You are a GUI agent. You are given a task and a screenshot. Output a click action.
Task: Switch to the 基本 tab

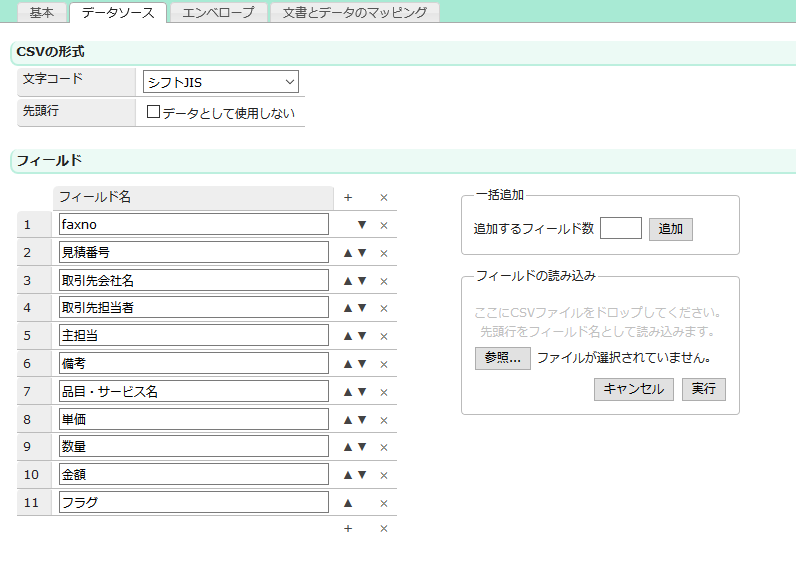click(42, 13)
